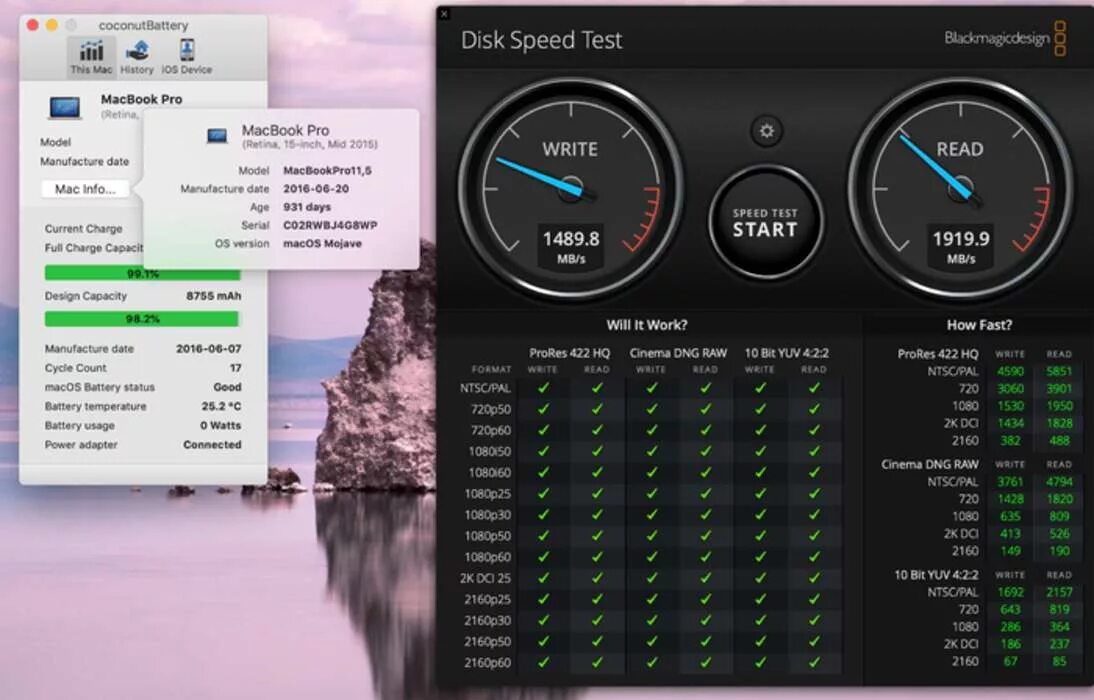The width and height of the screenshot is (1094, 700).
Task: Select Cinema DNG RAW NTSC/PAL read 4794
Action: coord(1059,482)
